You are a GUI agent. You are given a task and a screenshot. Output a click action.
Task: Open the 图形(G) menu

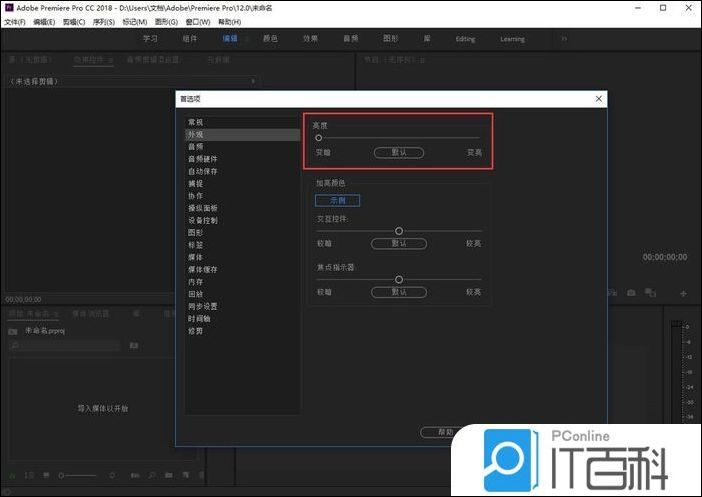(166, 22)
